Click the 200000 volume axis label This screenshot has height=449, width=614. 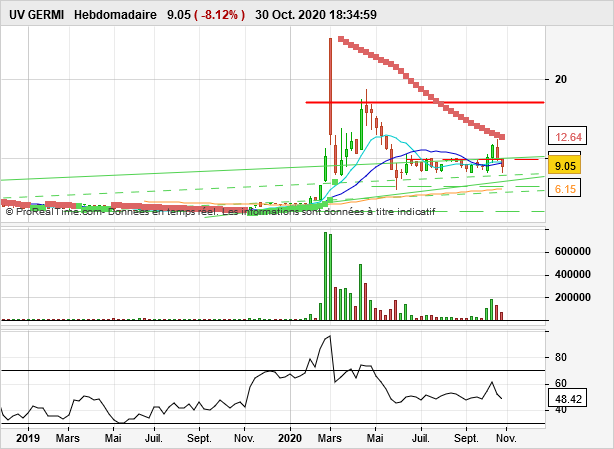(x=573, y=298)
